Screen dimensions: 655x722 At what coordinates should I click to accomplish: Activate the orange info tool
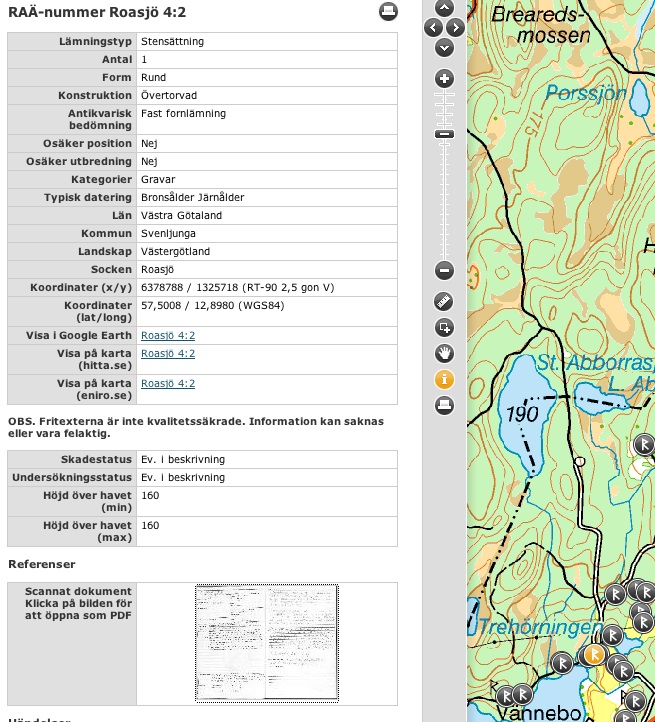[x=445, y=379]
